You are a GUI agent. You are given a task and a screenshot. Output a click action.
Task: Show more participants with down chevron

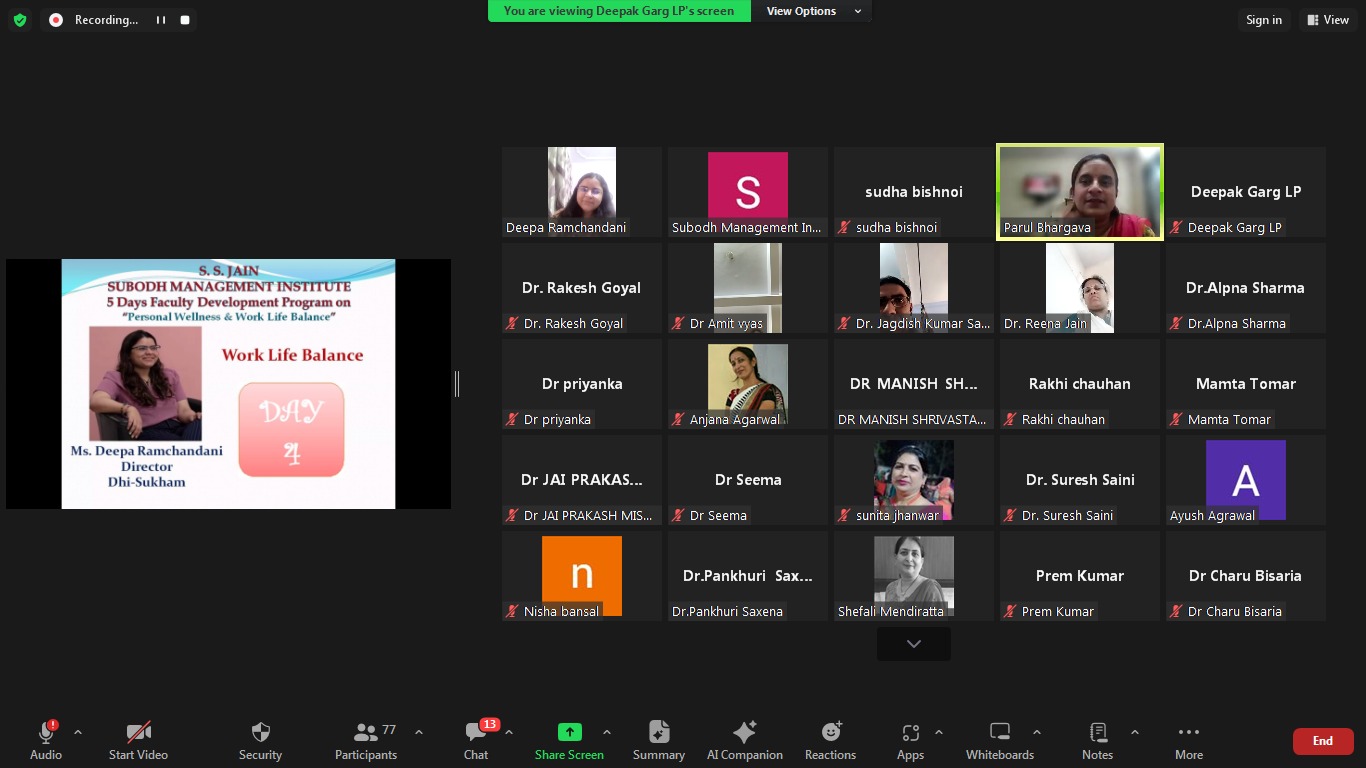[913, 644]
